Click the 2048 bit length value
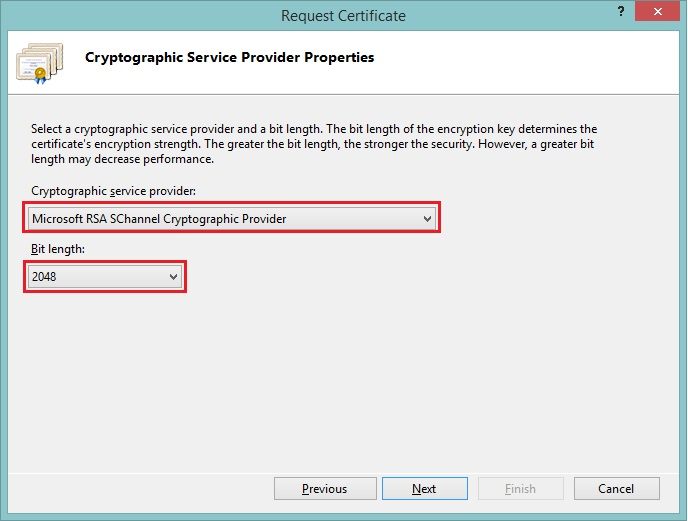Screen dimensions: 688x521 point(44,276)
